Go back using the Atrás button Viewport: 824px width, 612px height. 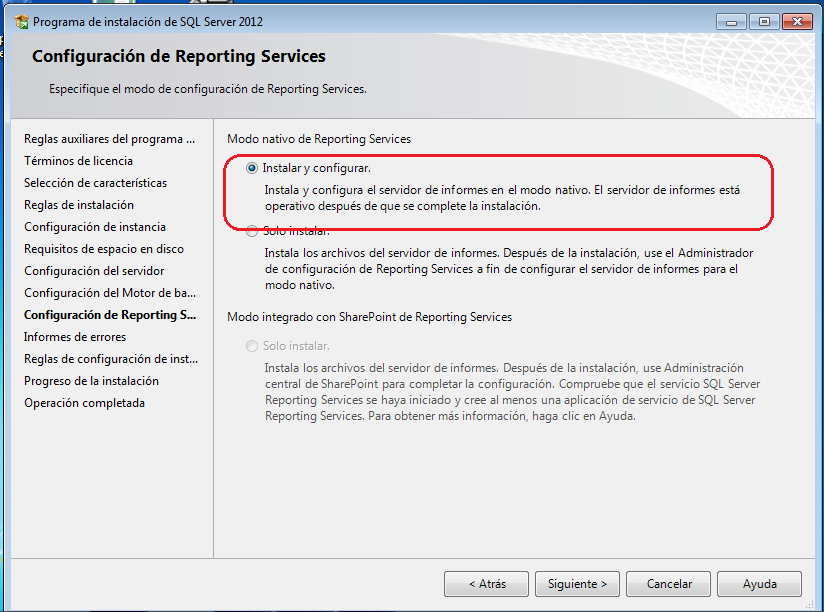(486, 584)
